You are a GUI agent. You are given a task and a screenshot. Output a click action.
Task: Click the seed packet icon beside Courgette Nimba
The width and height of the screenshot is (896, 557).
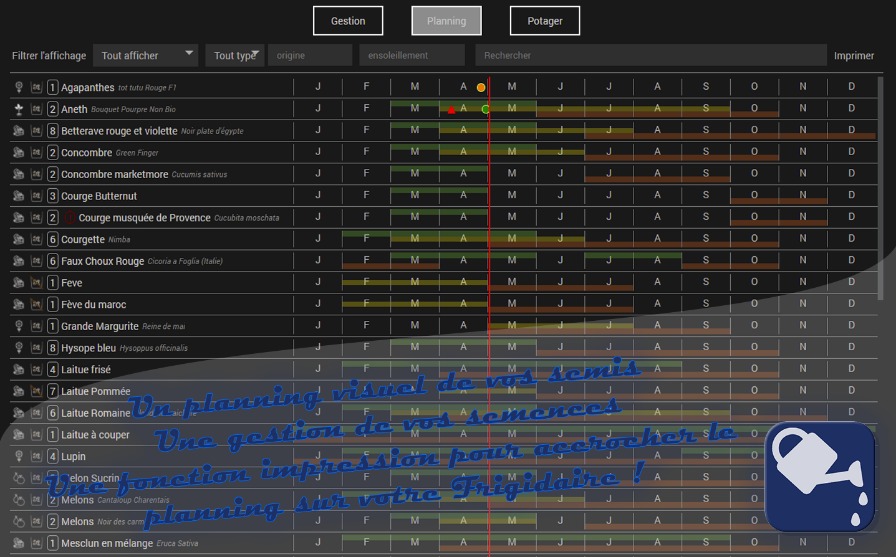tap(36, 240)
